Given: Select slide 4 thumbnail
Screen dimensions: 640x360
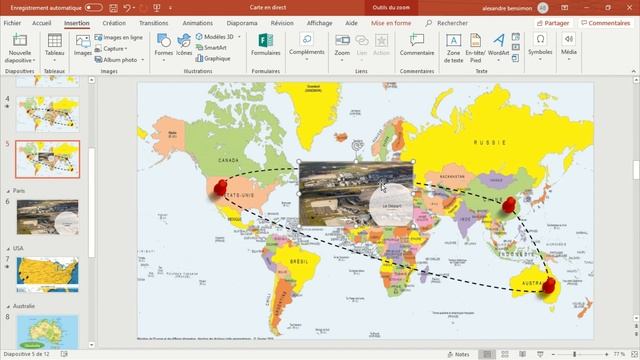Looking at the screenshot, I should click(x=47, y=114).
